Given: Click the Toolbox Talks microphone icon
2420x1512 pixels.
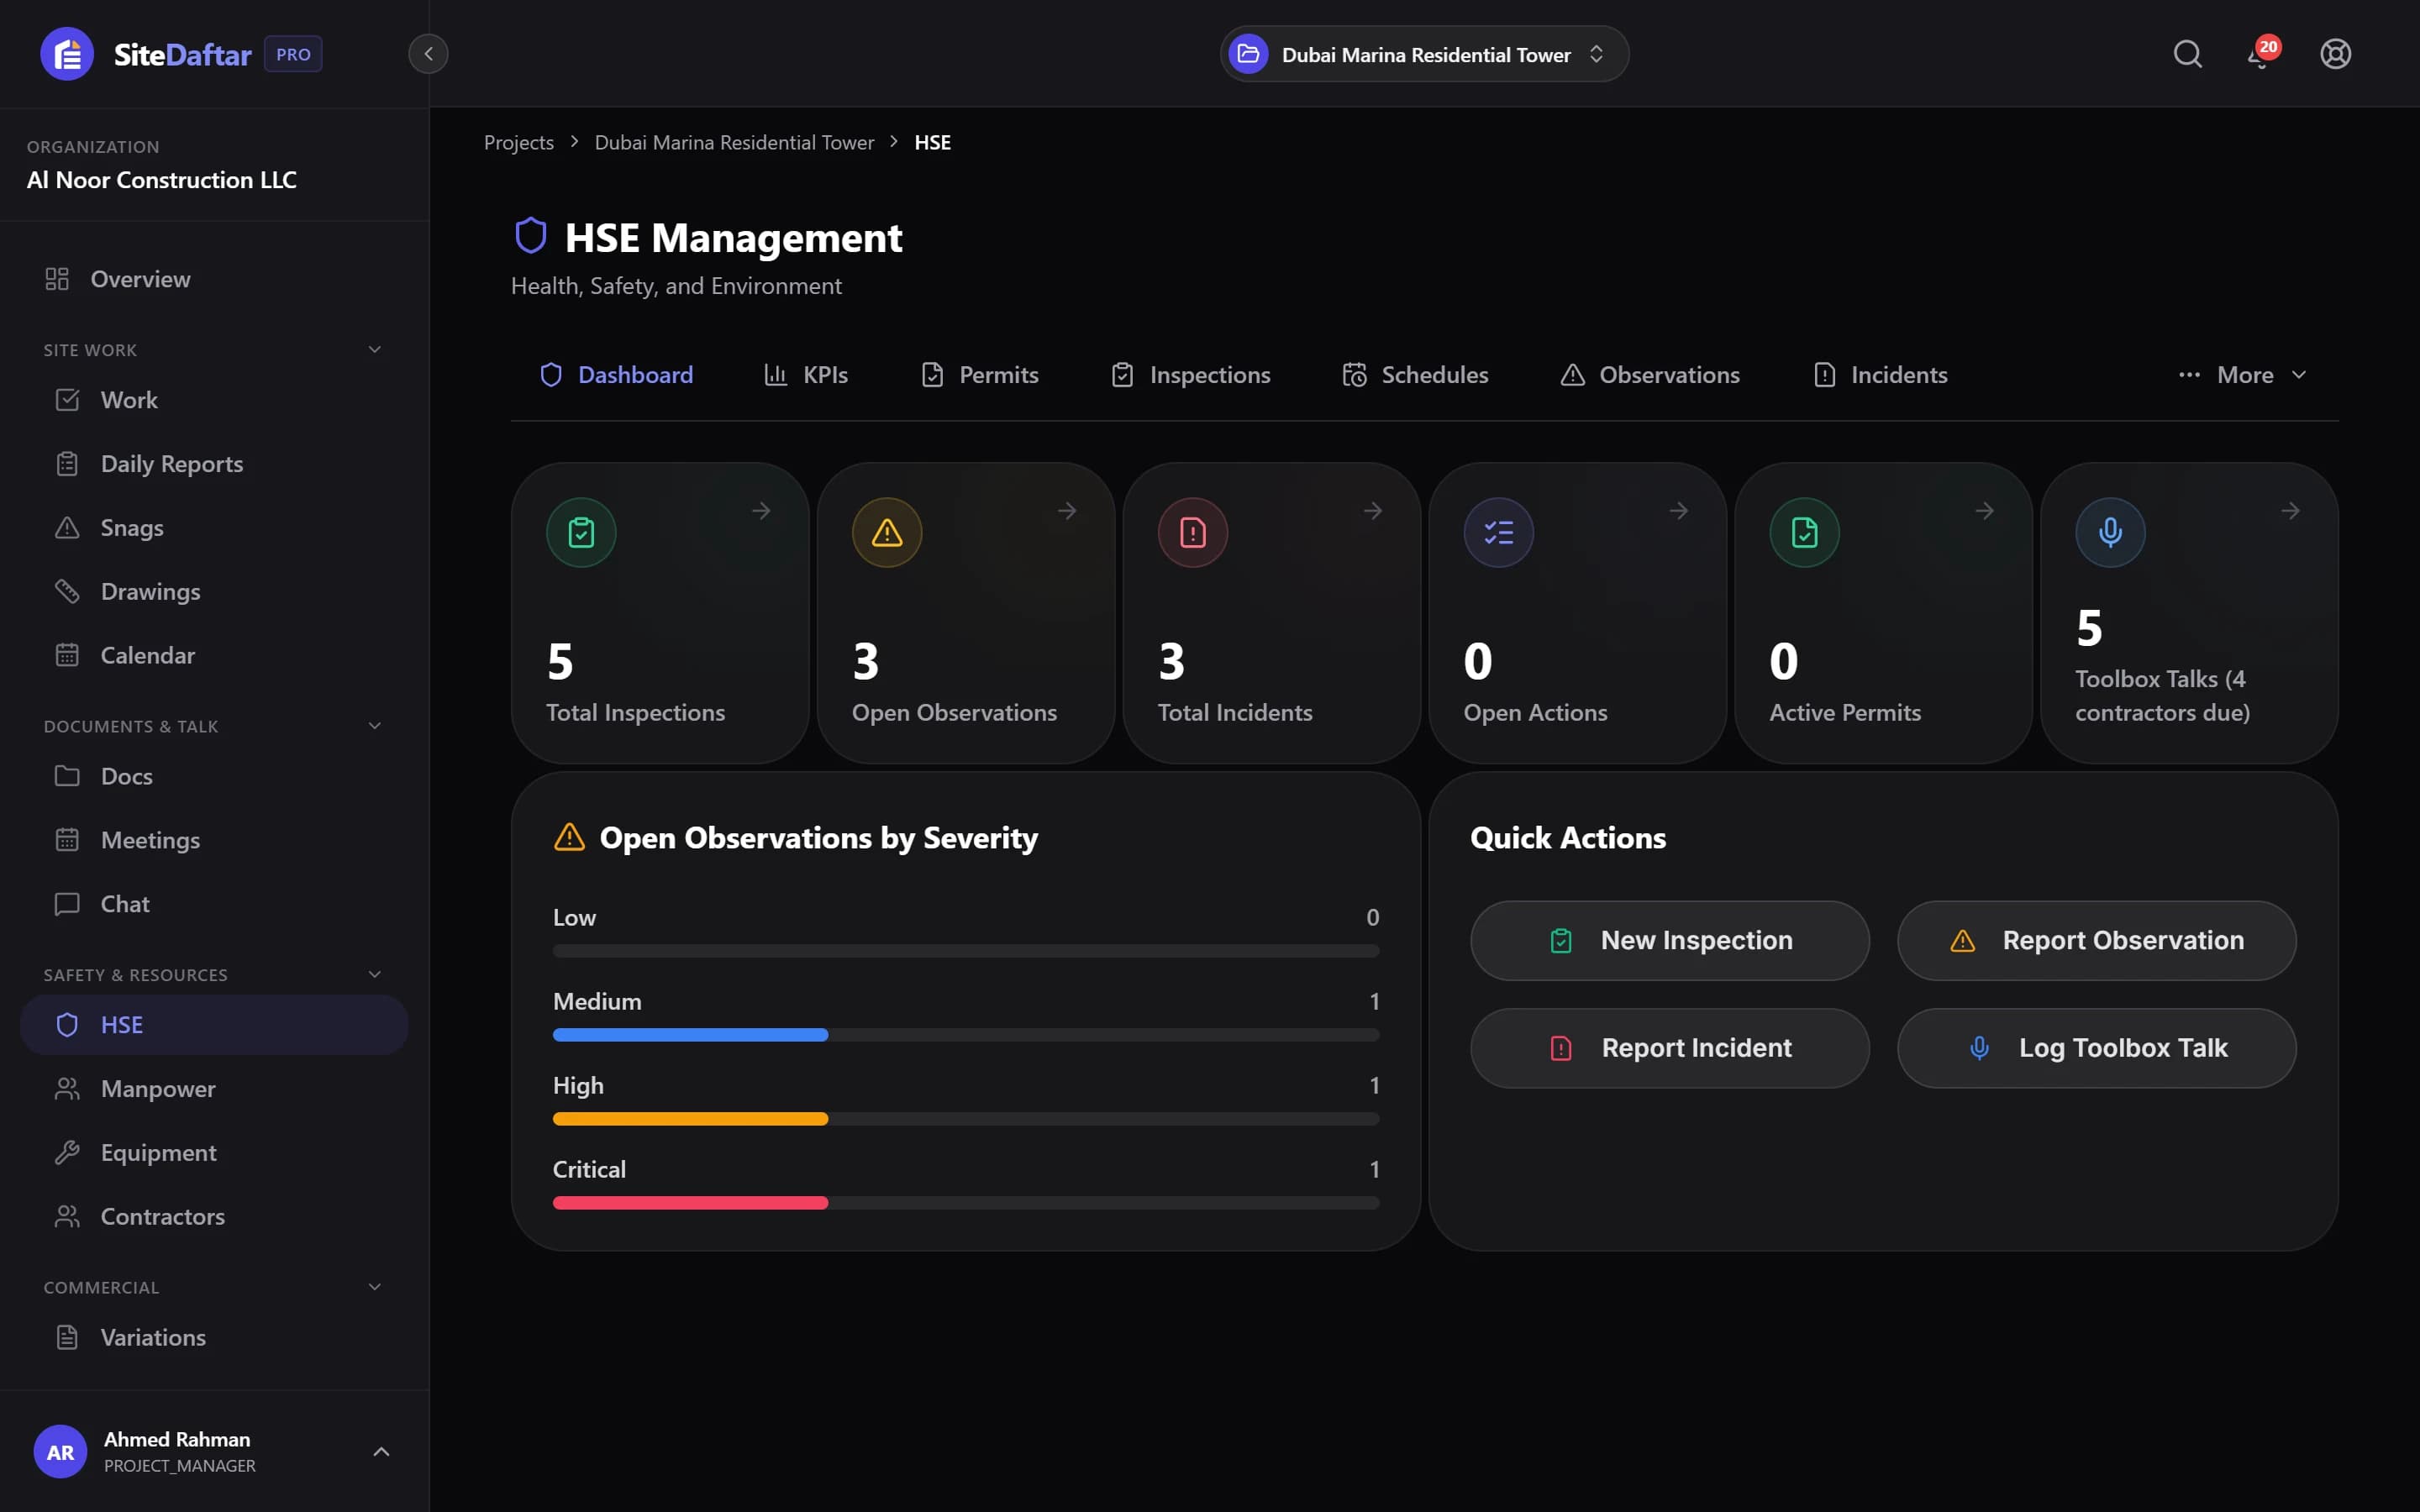Looking at the screenshot, I should coord(2110,532).
